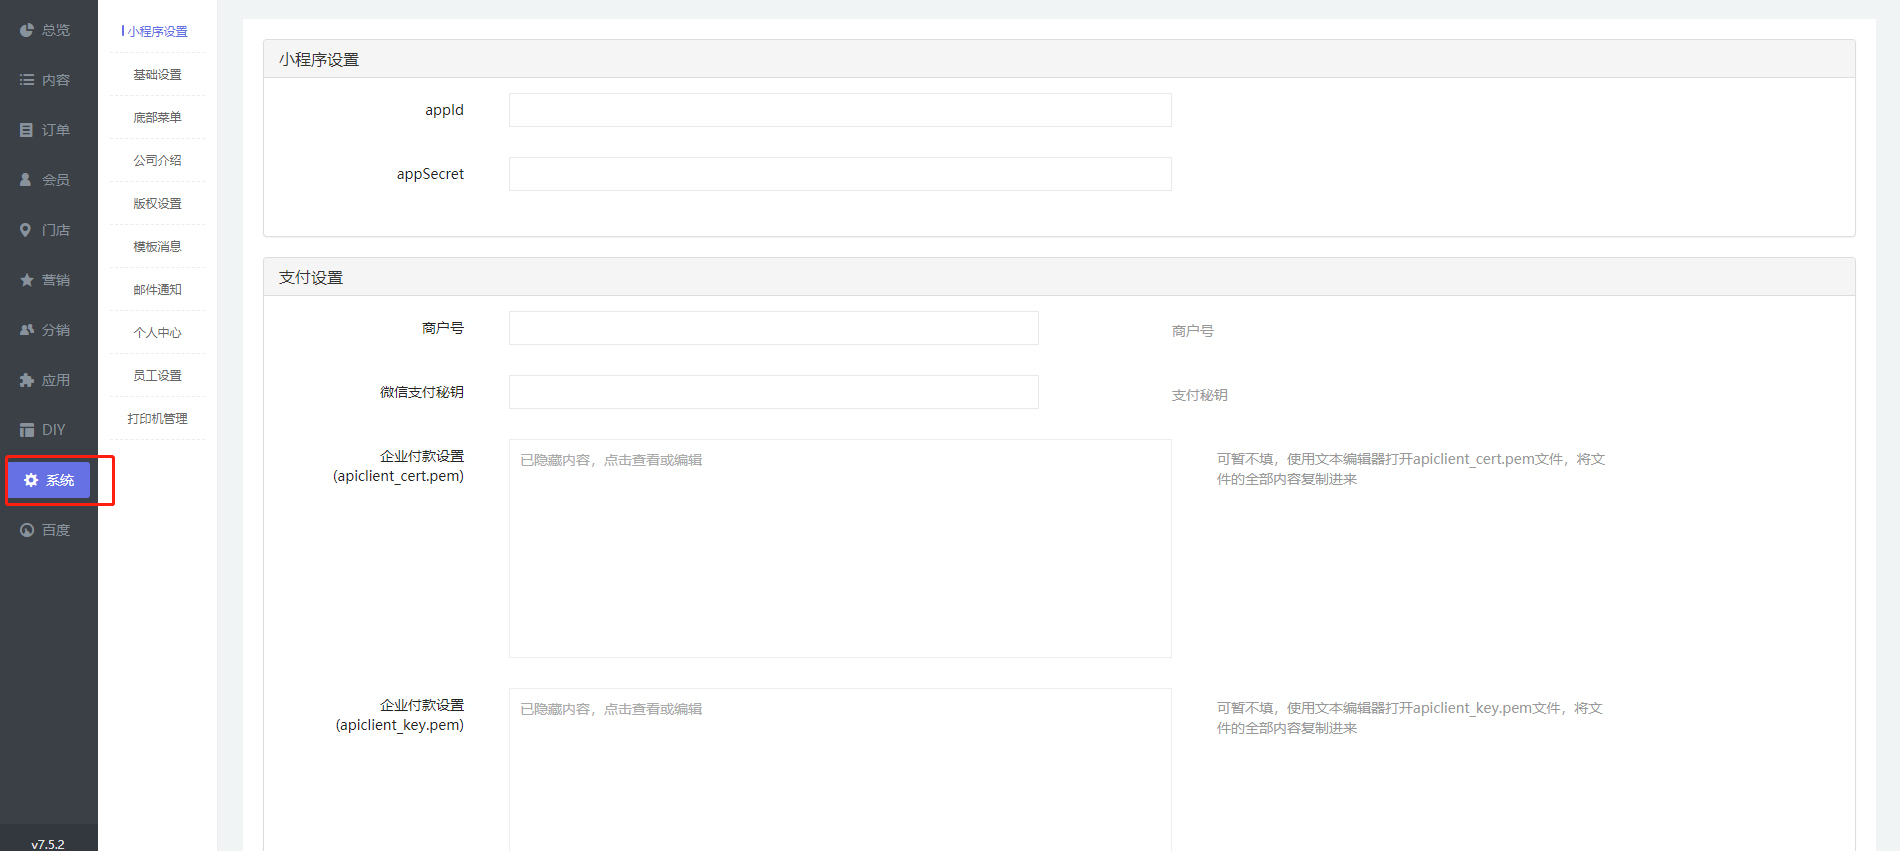Click the 支付秘钥 hint text
1900x851 pixels.
(x=1200, y=396)
